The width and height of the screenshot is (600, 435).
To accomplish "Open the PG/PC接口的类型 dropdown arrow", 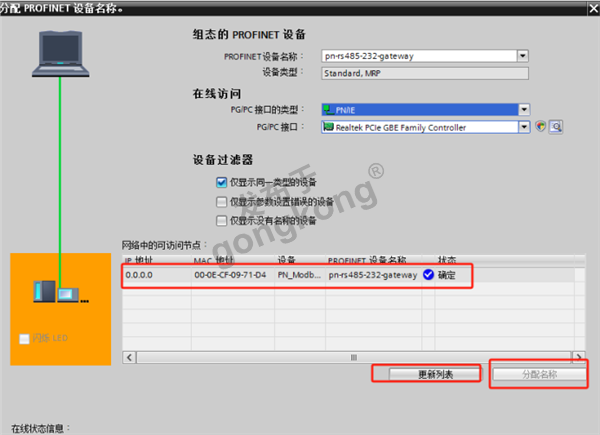I will [524, 110].
